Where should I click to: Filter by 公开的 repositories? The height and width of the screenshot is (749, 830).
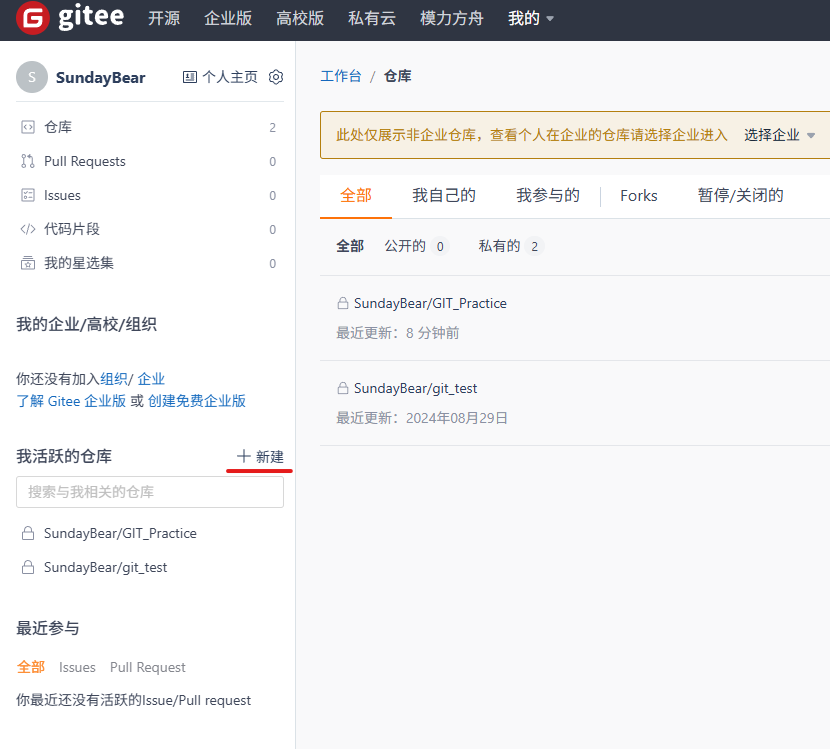click(416, 246)
